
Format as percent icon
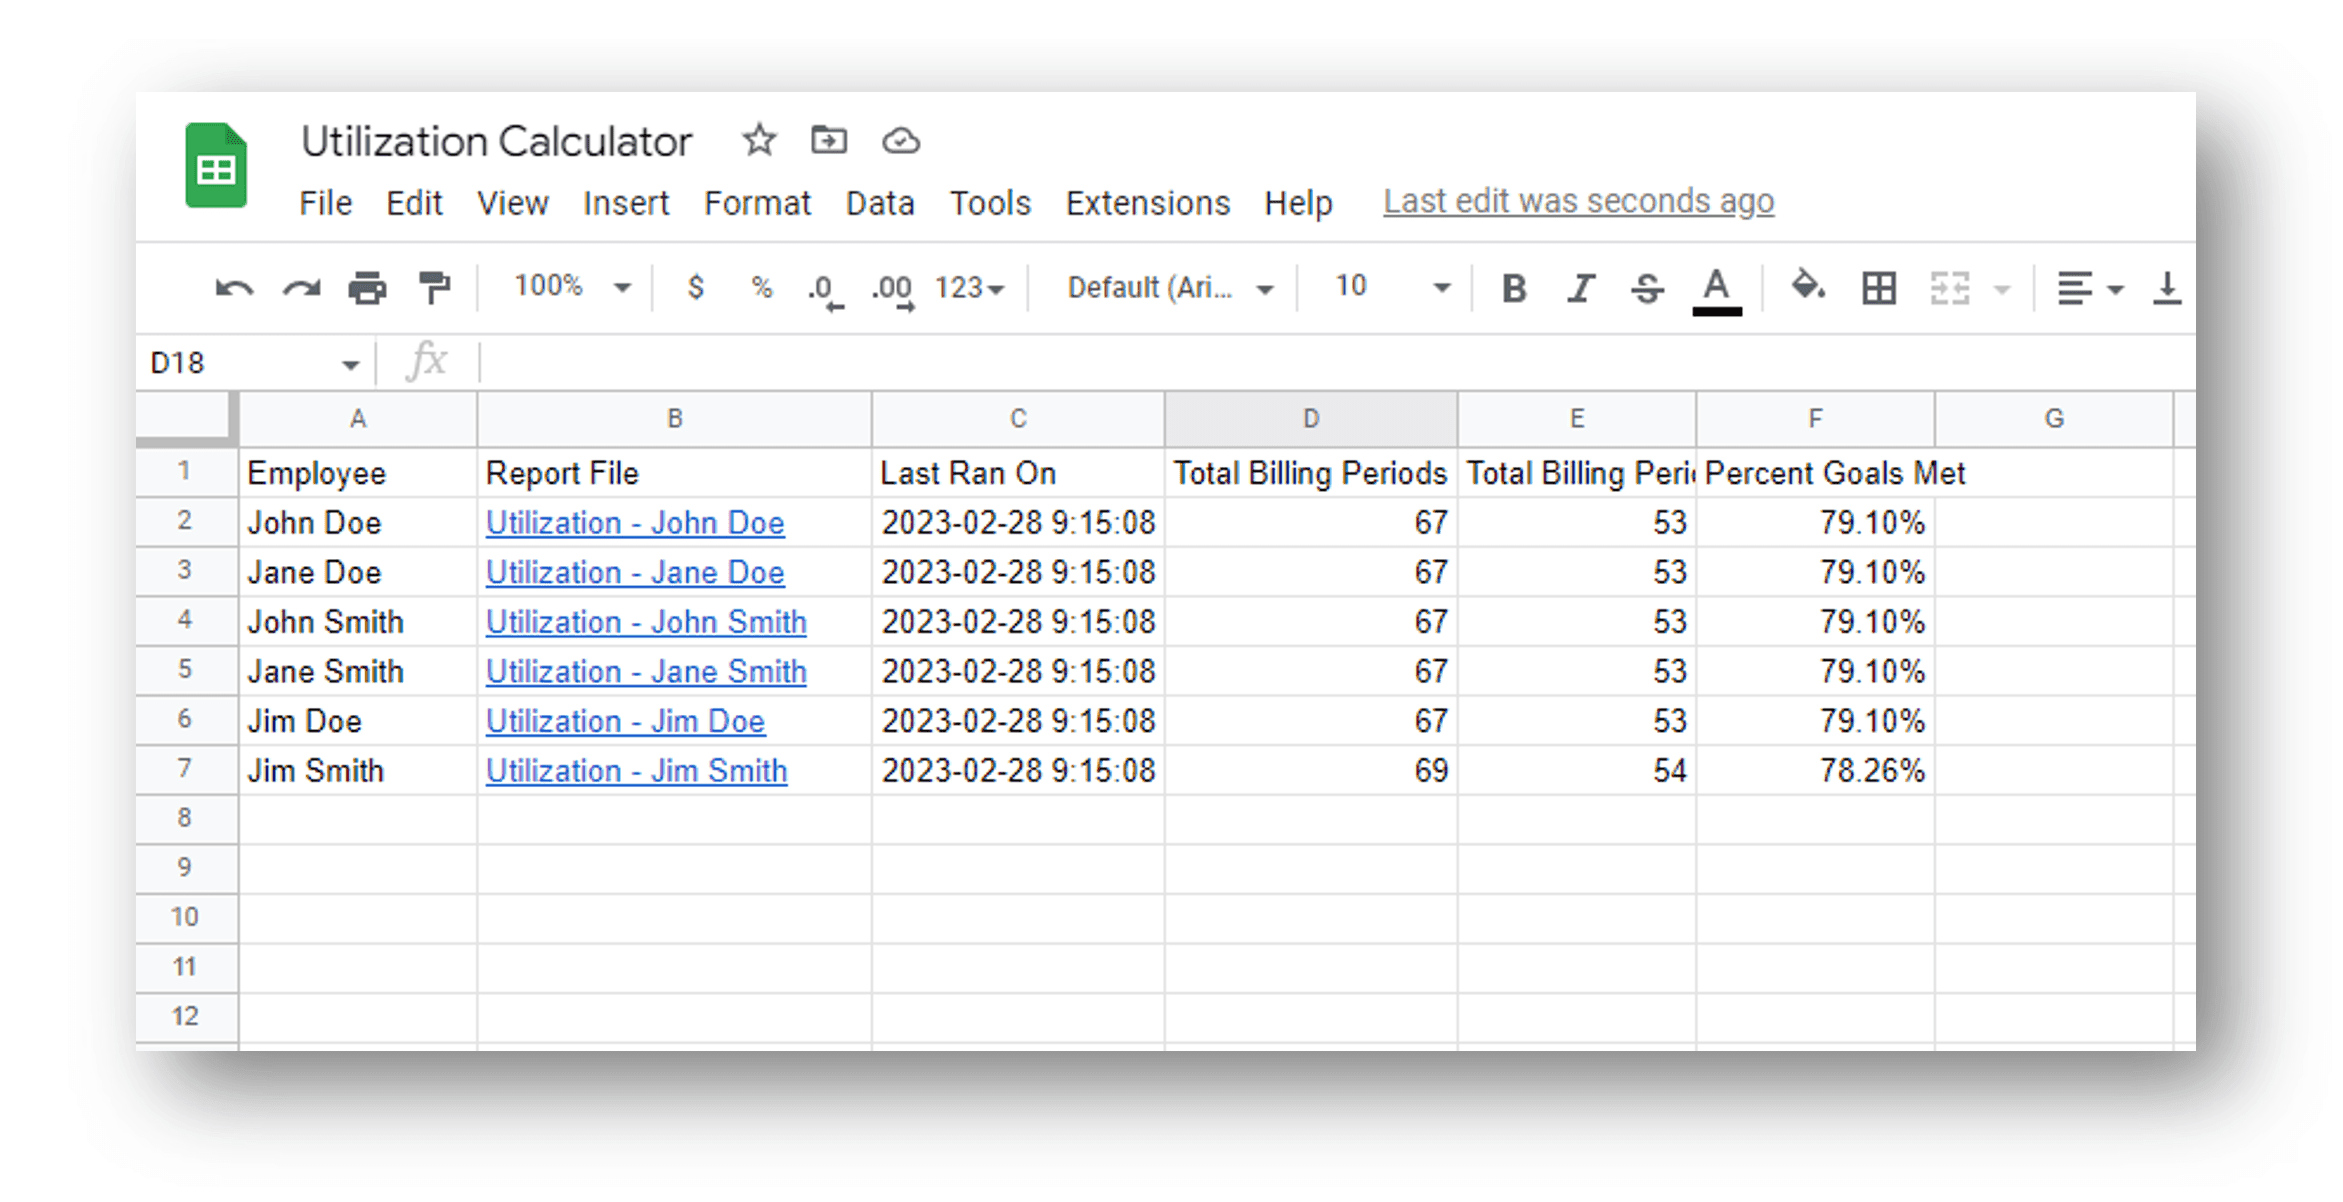click(x=762, y=288)
